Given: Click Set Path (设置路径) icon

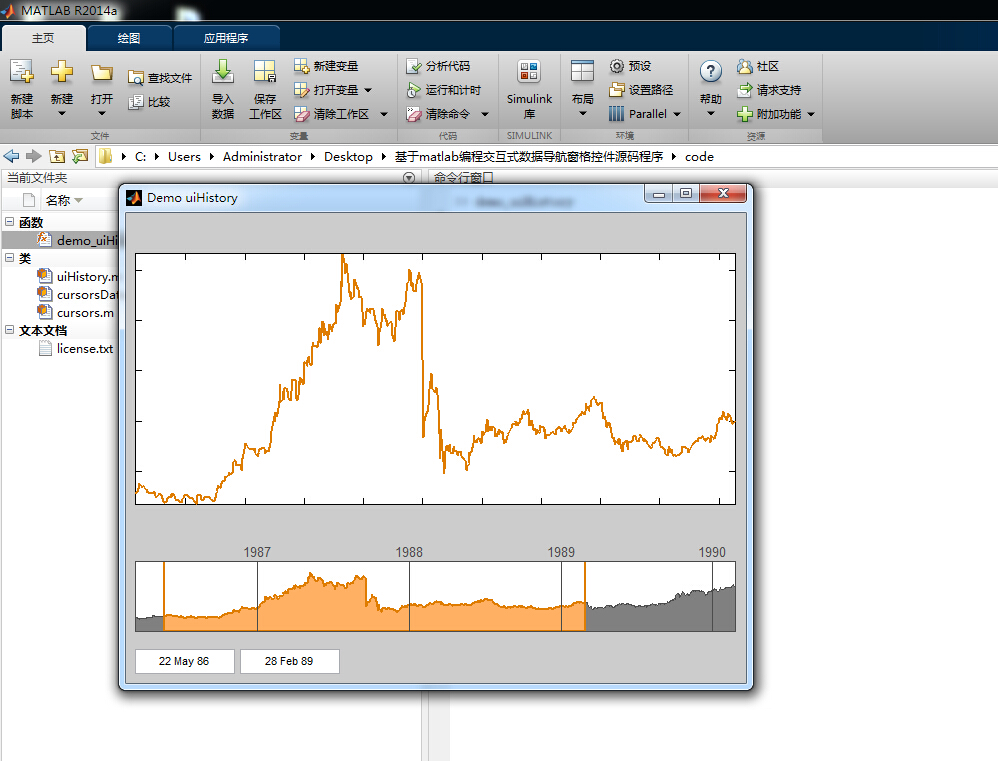Looking at the screenshot, I should 616,90.
